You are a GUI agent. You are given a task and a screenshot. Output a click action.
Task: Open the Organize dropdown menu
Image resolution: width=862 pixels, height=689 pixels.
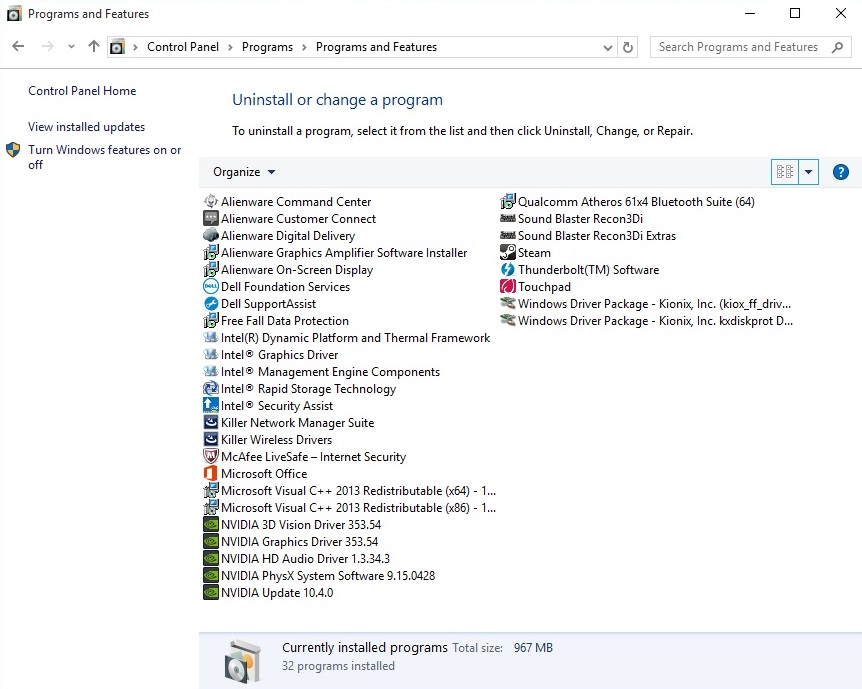tap(244, 172)
